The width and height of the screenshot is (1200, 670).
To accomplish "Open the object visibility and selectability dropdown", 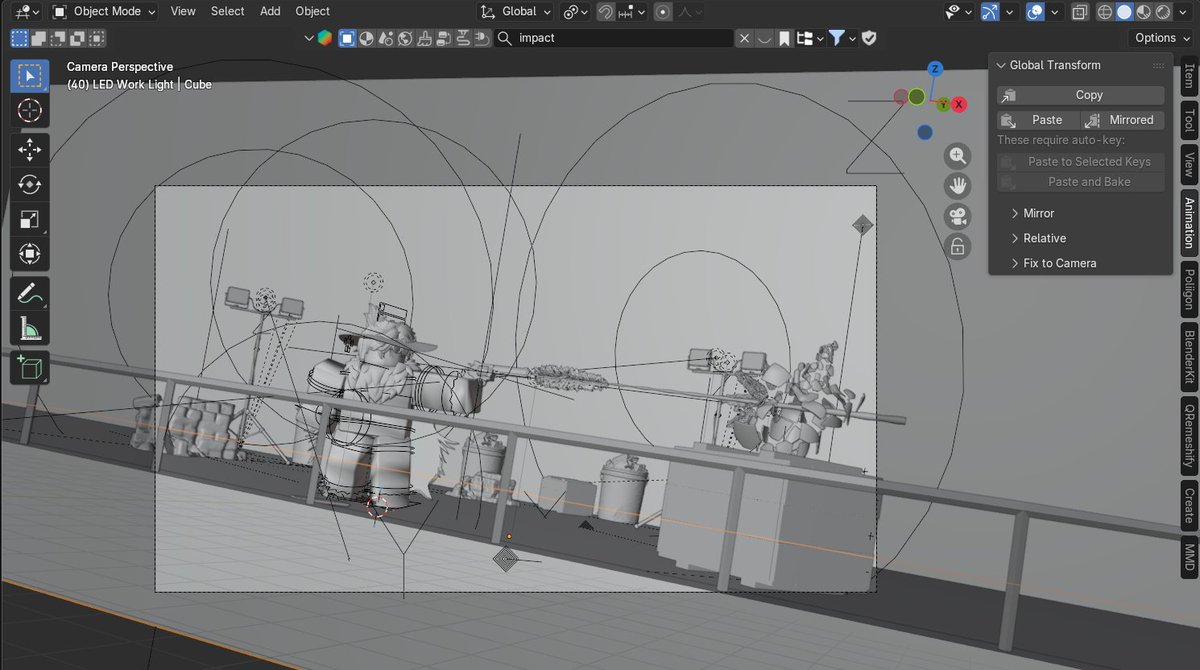I will tap(958, 12).
